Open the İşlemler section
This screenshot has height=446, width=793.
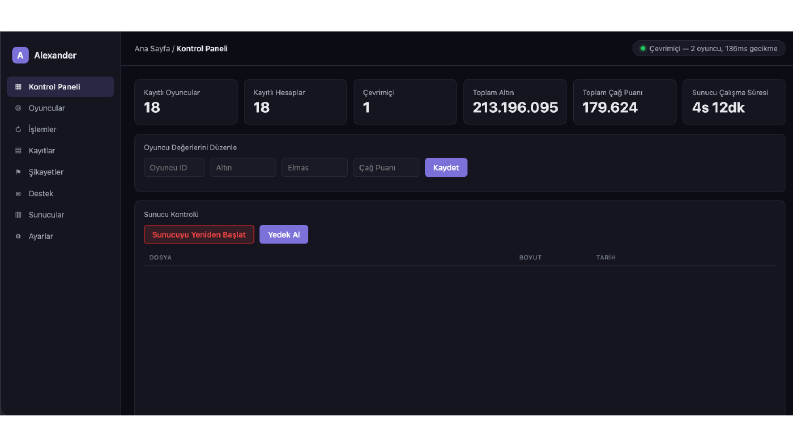(x=60, y=129)
